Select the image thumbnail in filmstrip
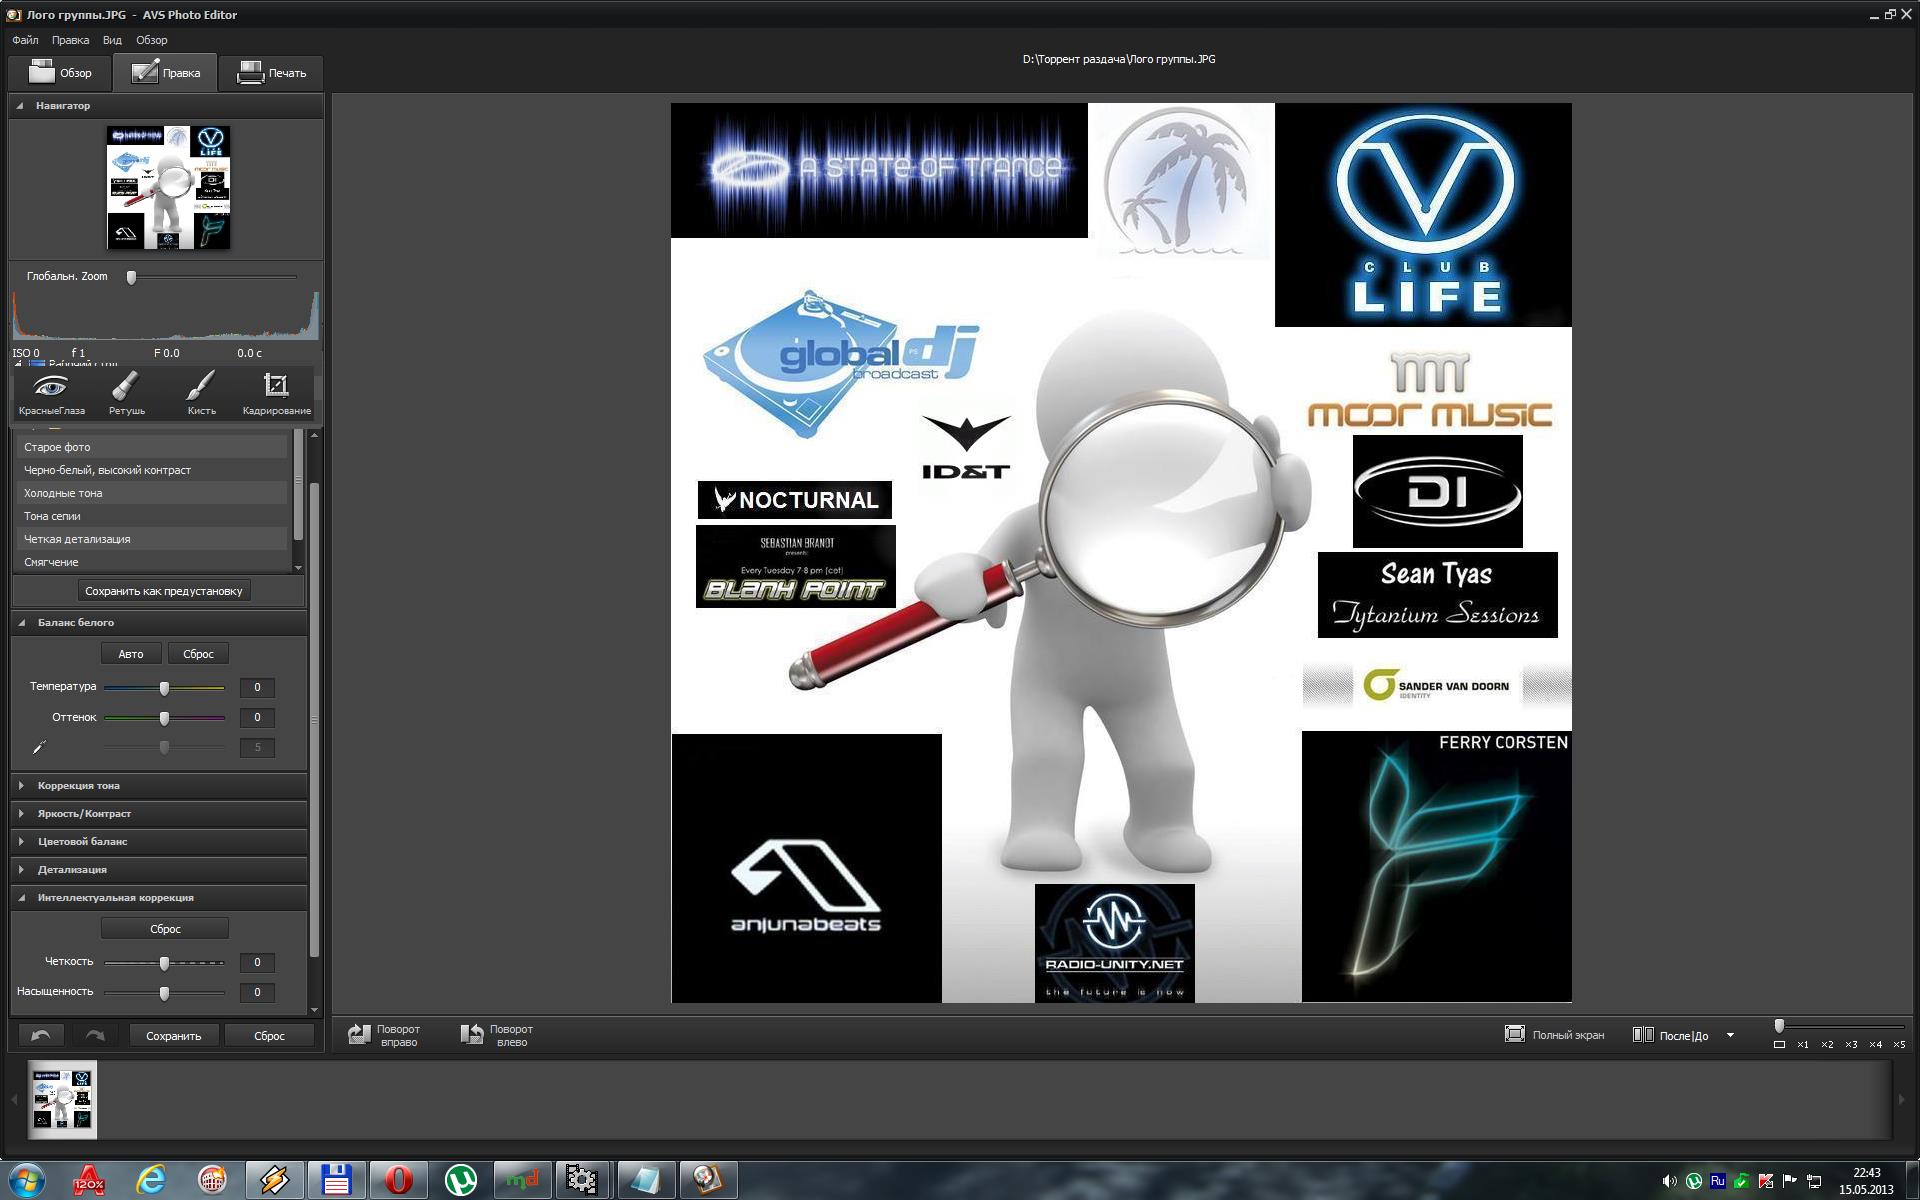Viewport: 1920px width, 1200px height. [62, 1099]
